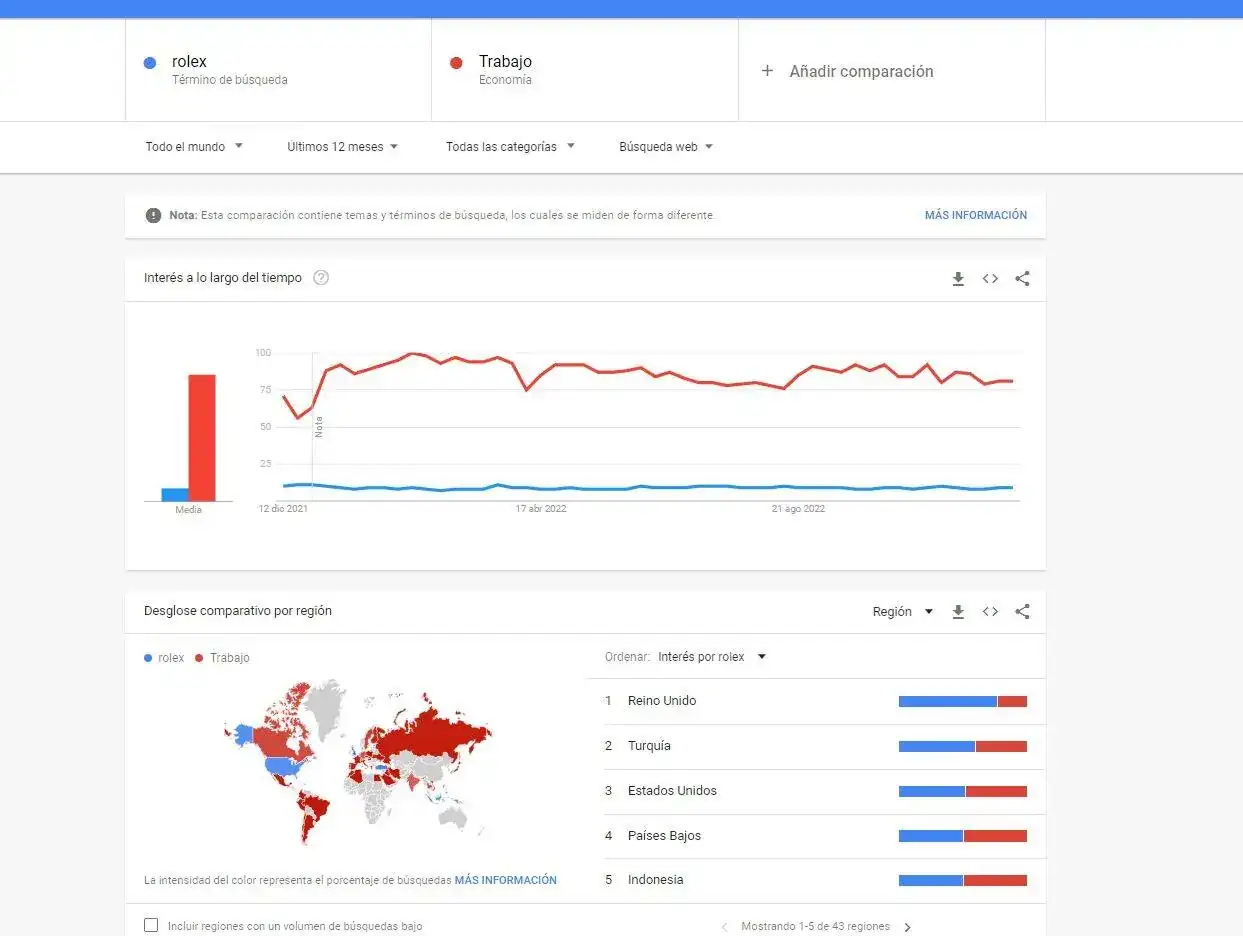Click the blue rolex term color dot
Viewport: 1243px width, 936px height.
[150, 63]
